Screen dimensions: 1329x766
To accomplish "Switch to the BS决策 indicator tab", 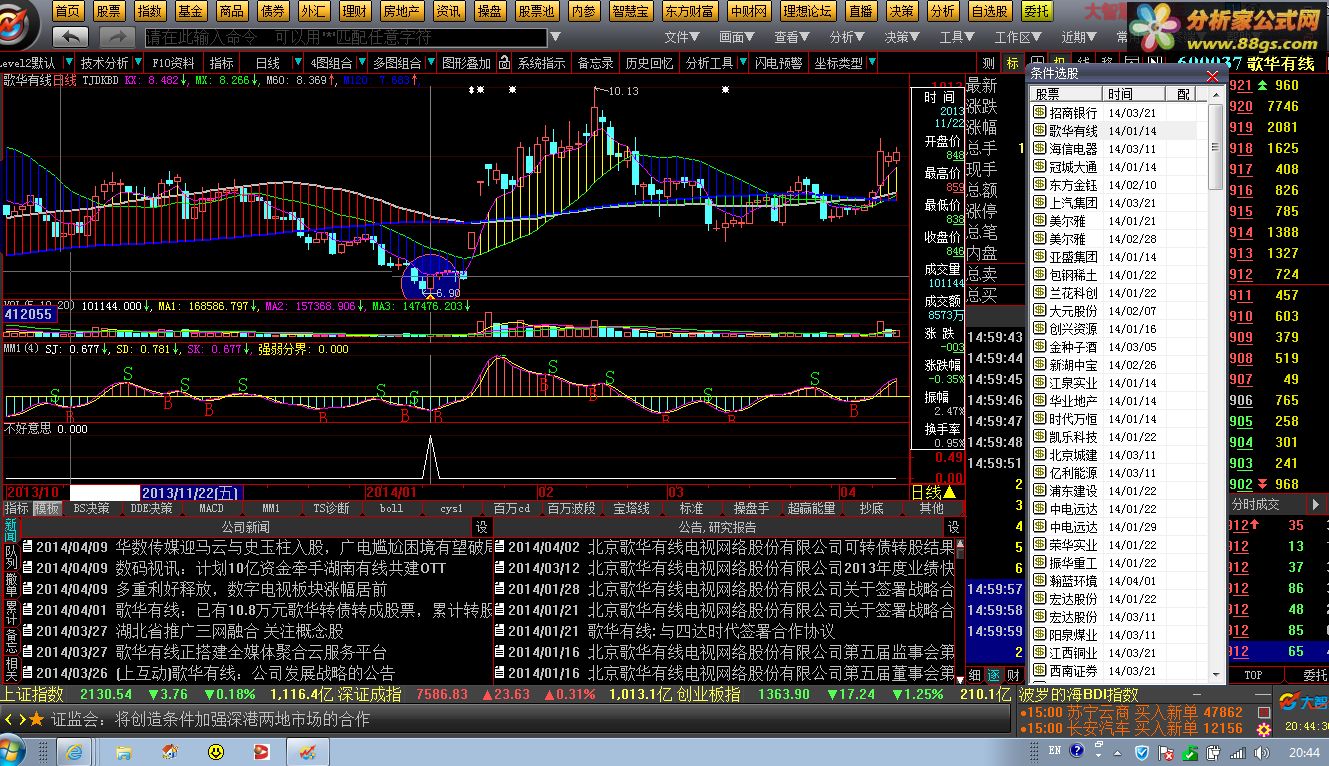I will [91, 508].
